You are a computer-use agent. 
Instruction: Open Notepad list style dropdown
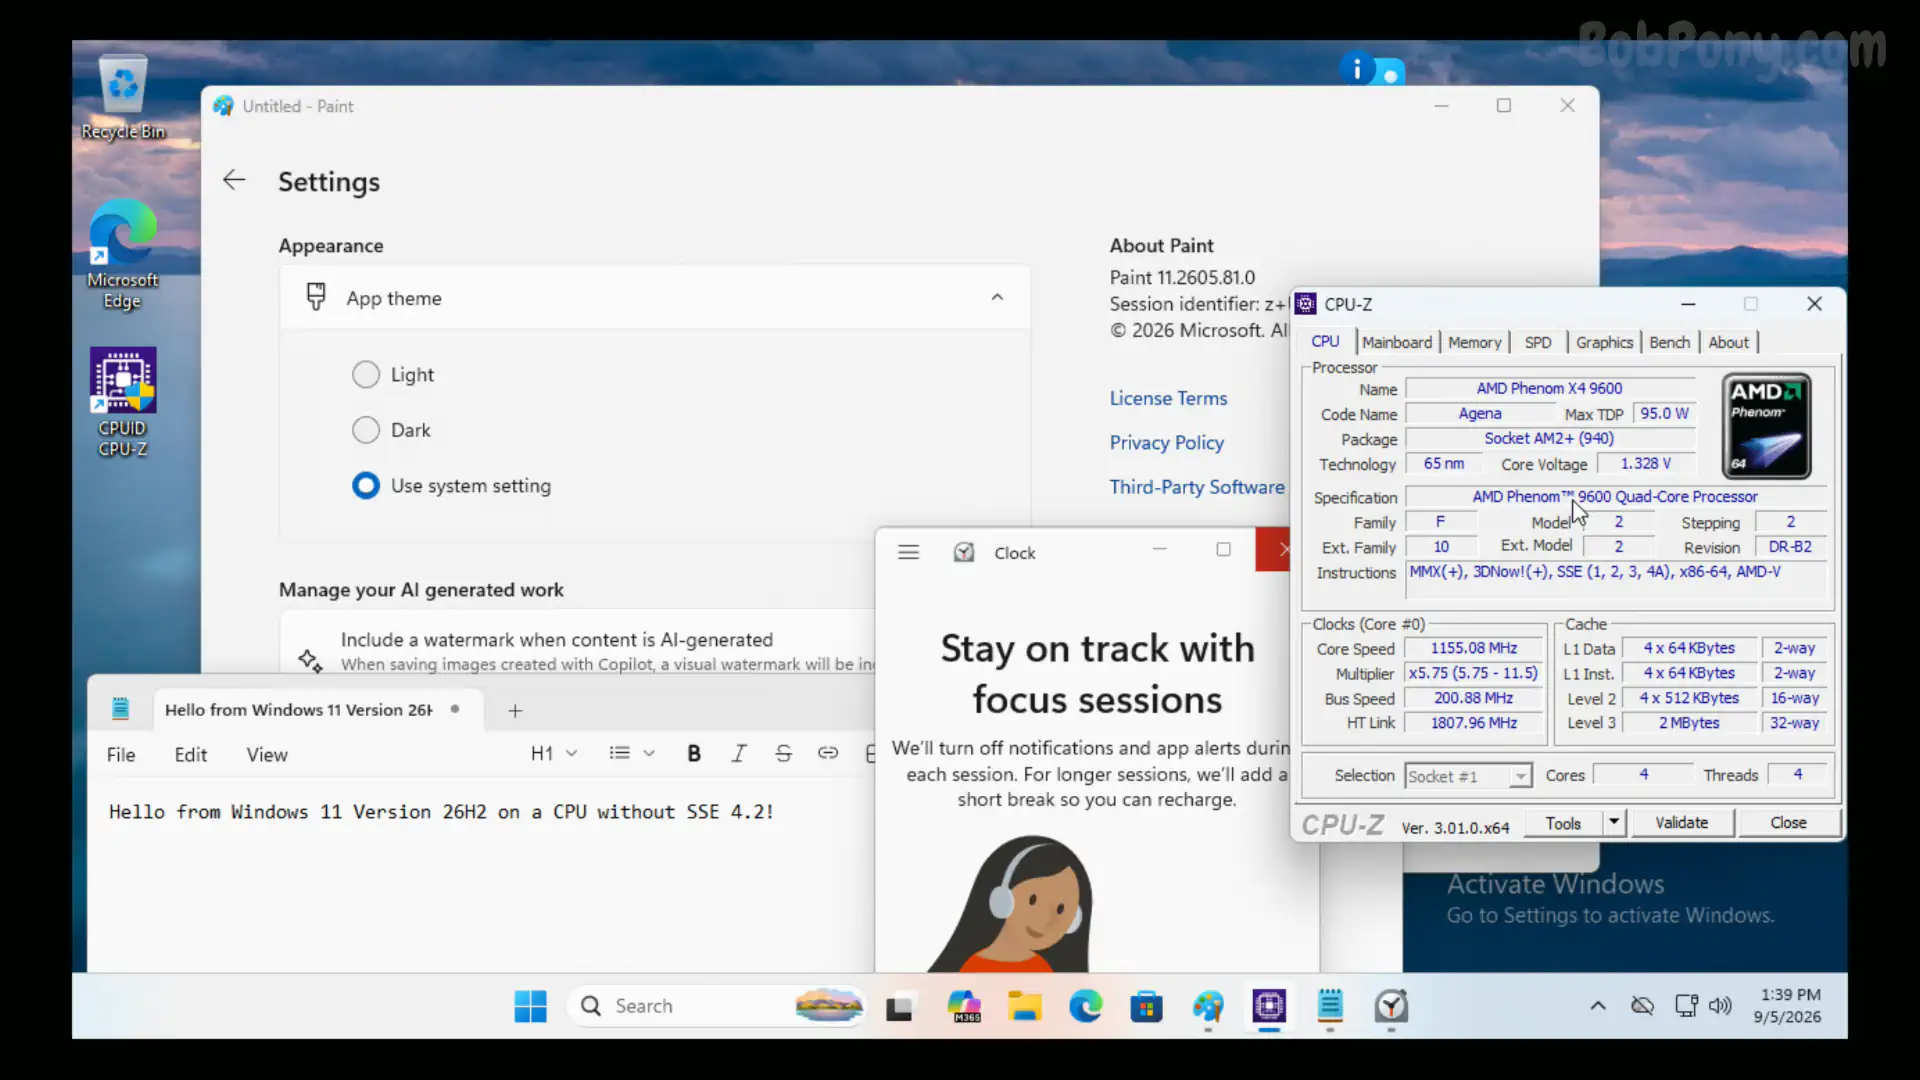point(632,754)
